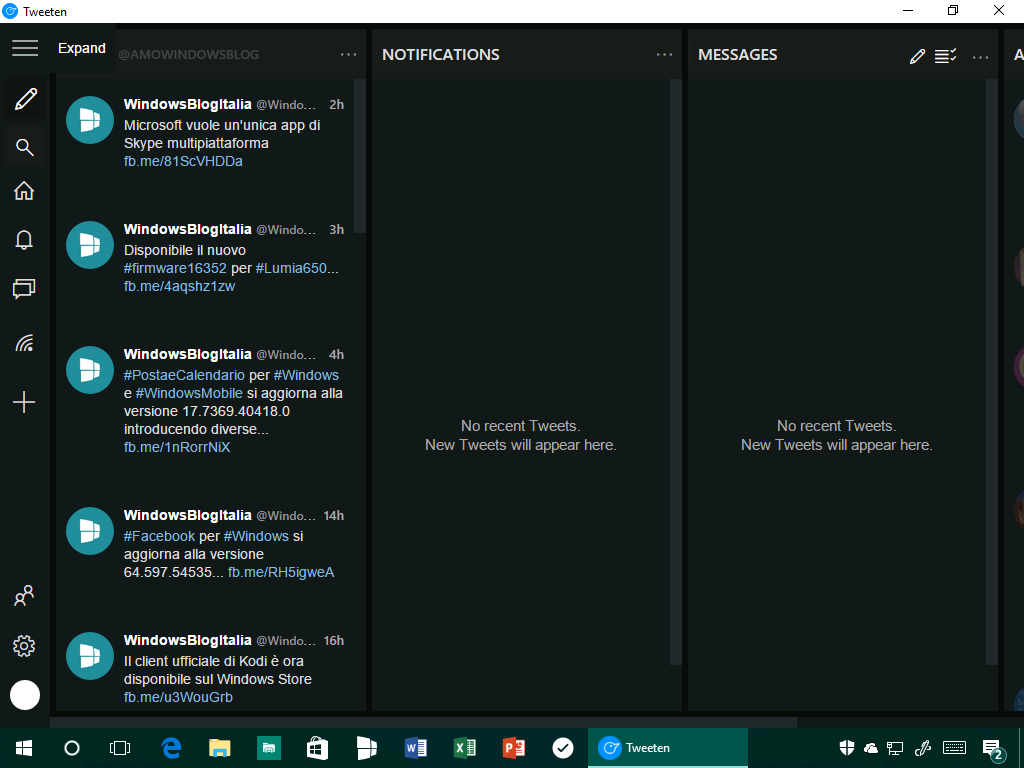The height and width of the screenshot is (768, 1024).
Task: Open WindowsBlogItalia name on 2h tweet
Action: click(188, 104)
